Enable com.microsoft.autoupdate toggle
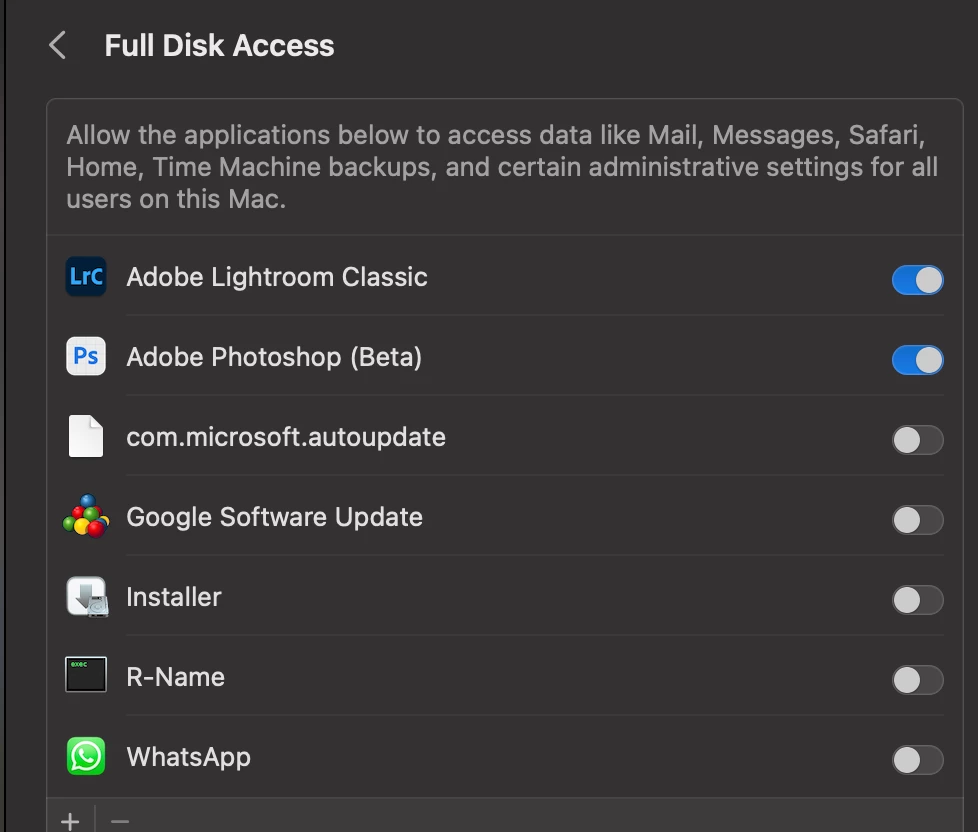Viewport: 978px width, 832px height. pos(917,440)
